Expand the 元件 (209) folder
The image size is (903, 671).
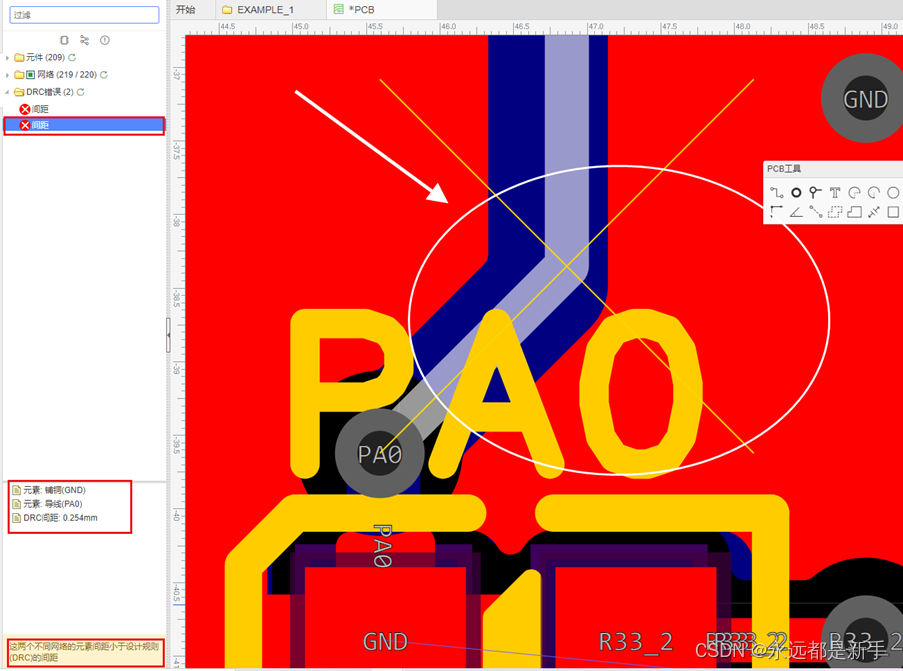8,57
